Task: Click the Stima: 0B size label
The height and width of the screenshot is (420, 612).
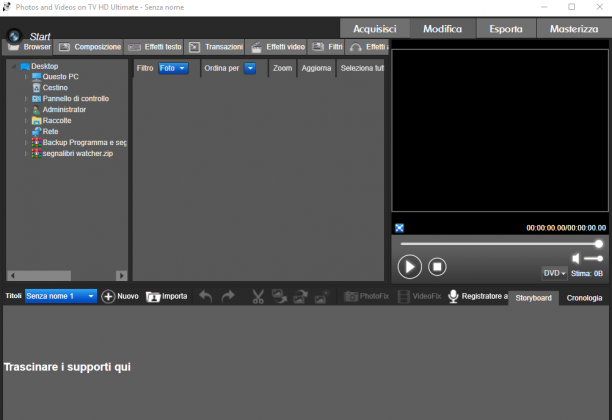Action: [x=587, y=273]
